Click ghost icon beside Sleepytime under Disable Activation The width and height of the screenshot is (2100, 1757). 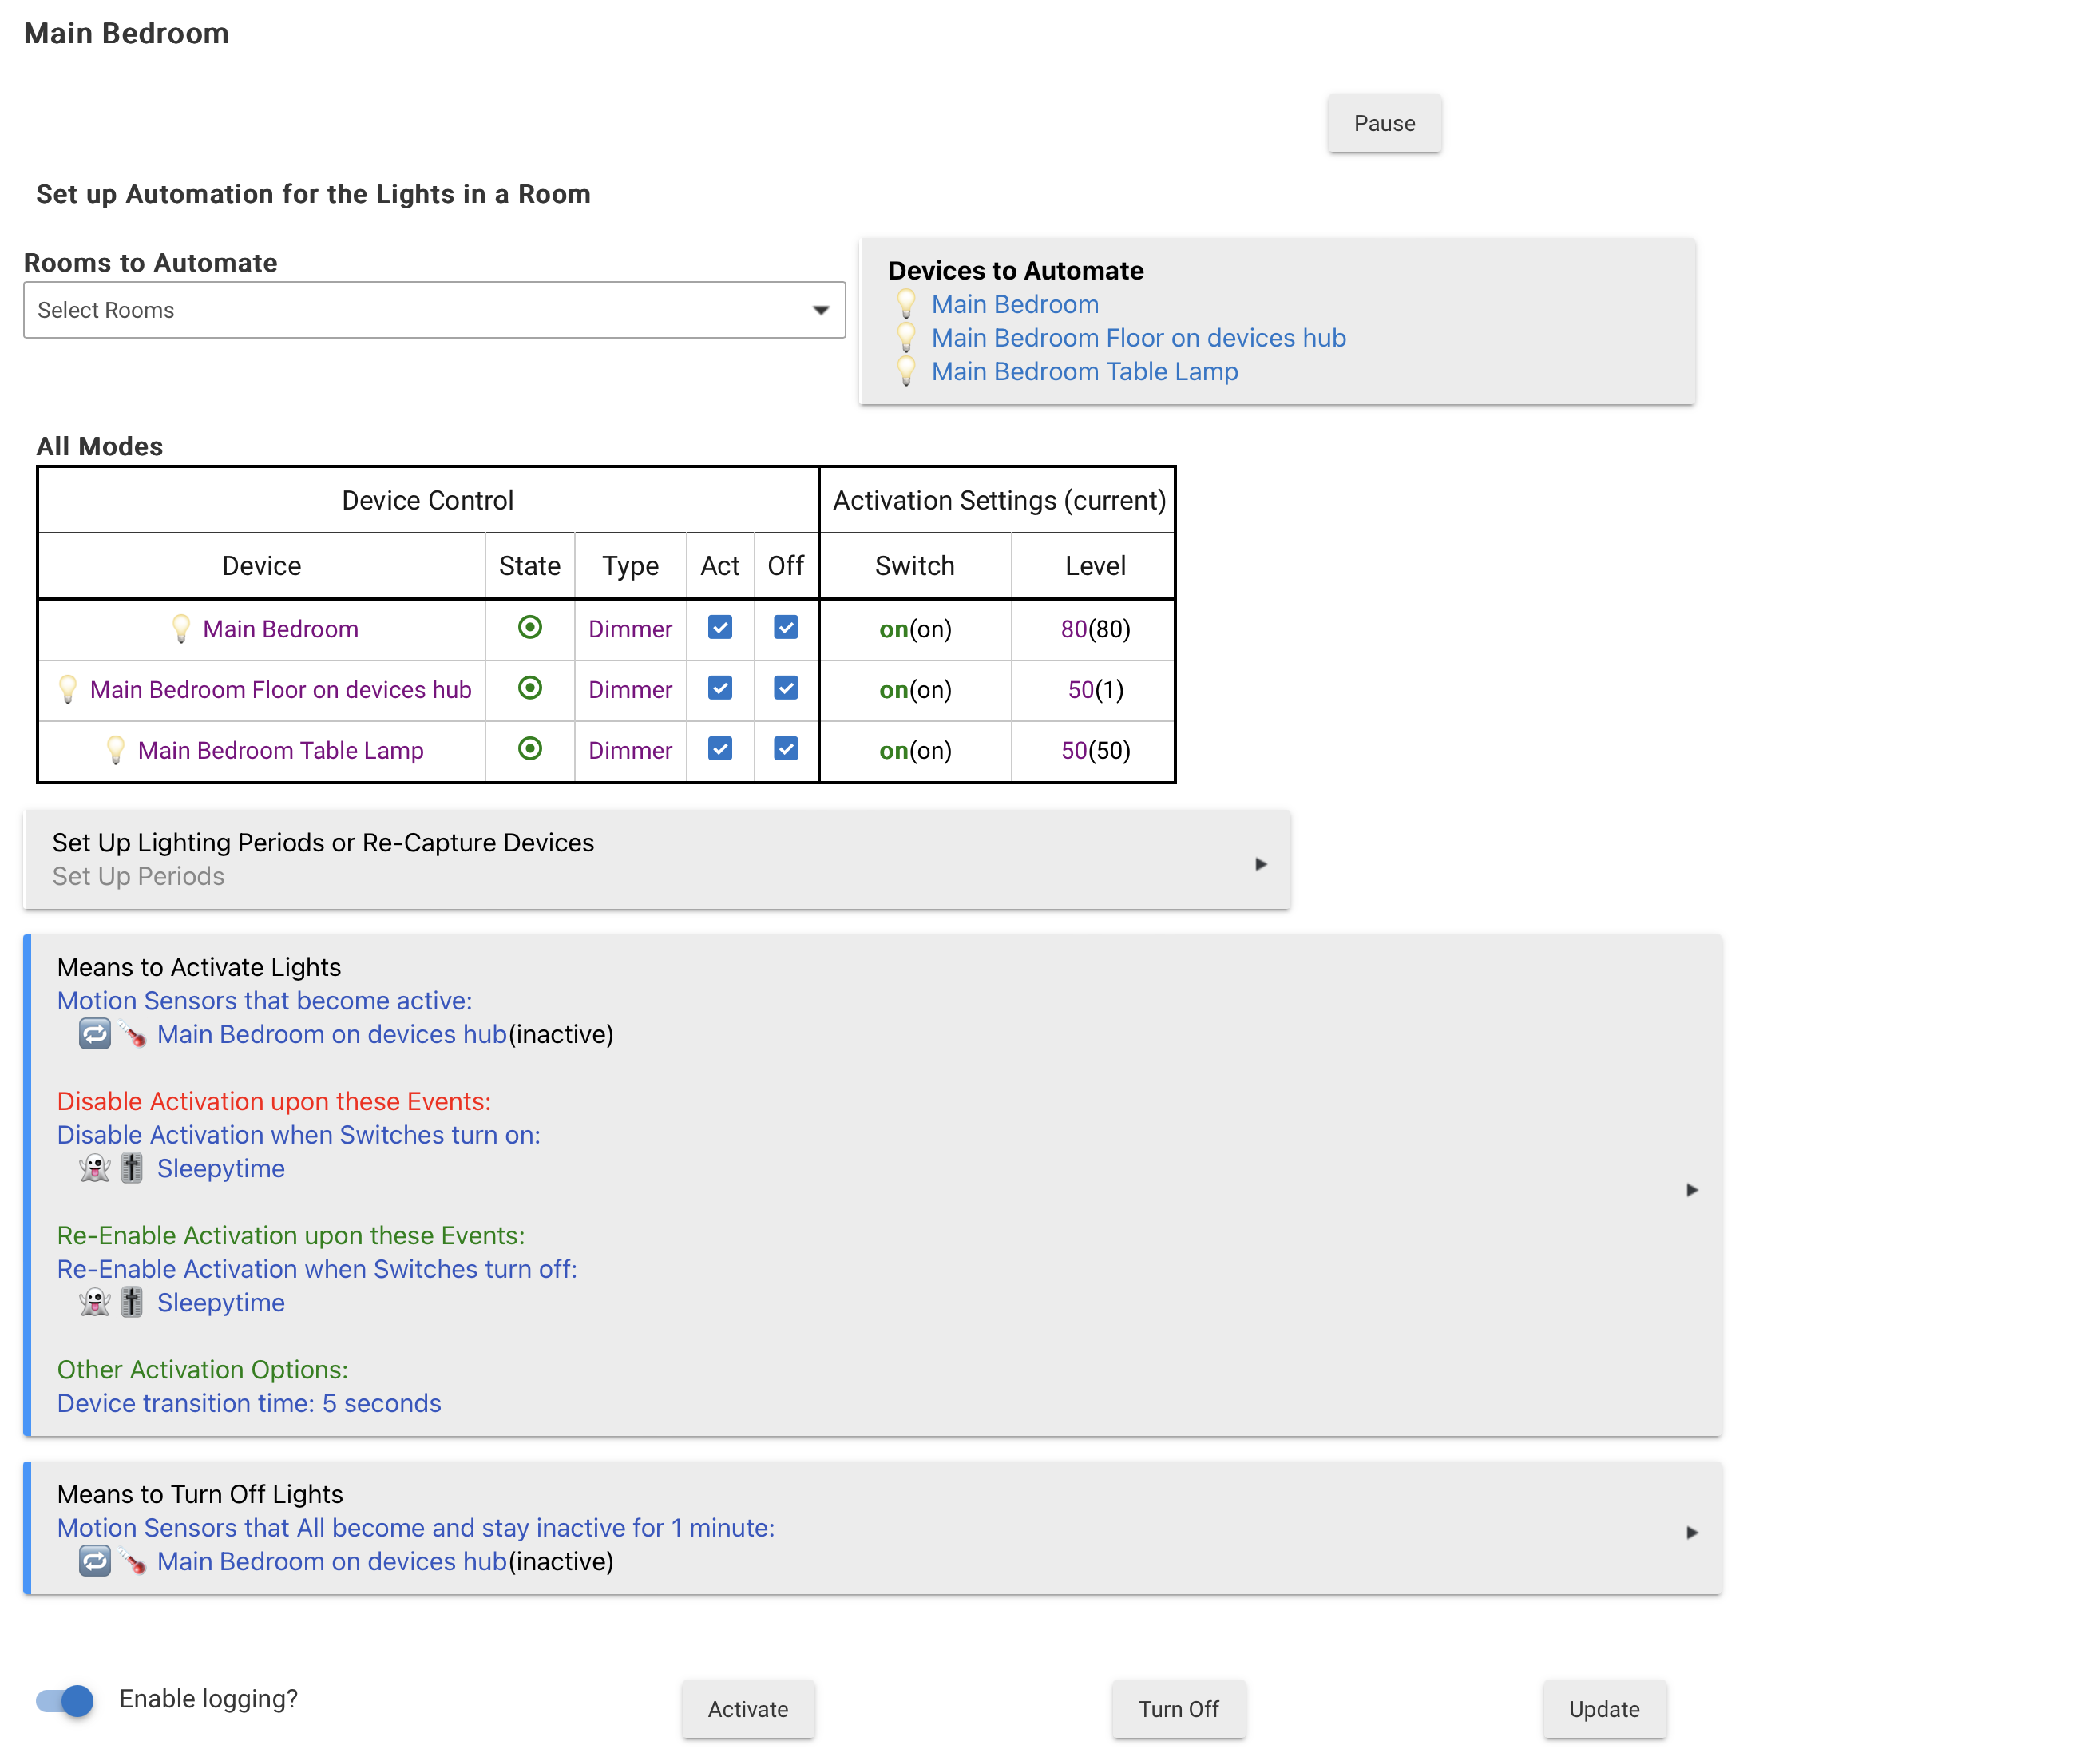95,1168
